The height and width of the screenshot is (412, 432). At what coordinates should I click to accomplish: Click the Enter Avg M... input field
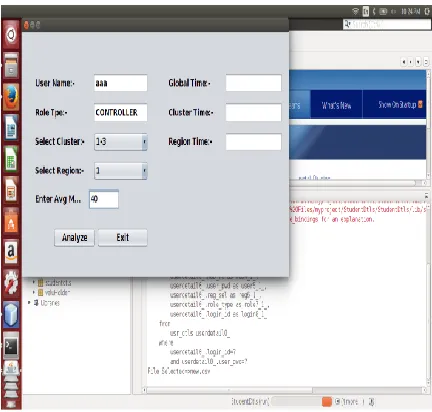point(104,199)
